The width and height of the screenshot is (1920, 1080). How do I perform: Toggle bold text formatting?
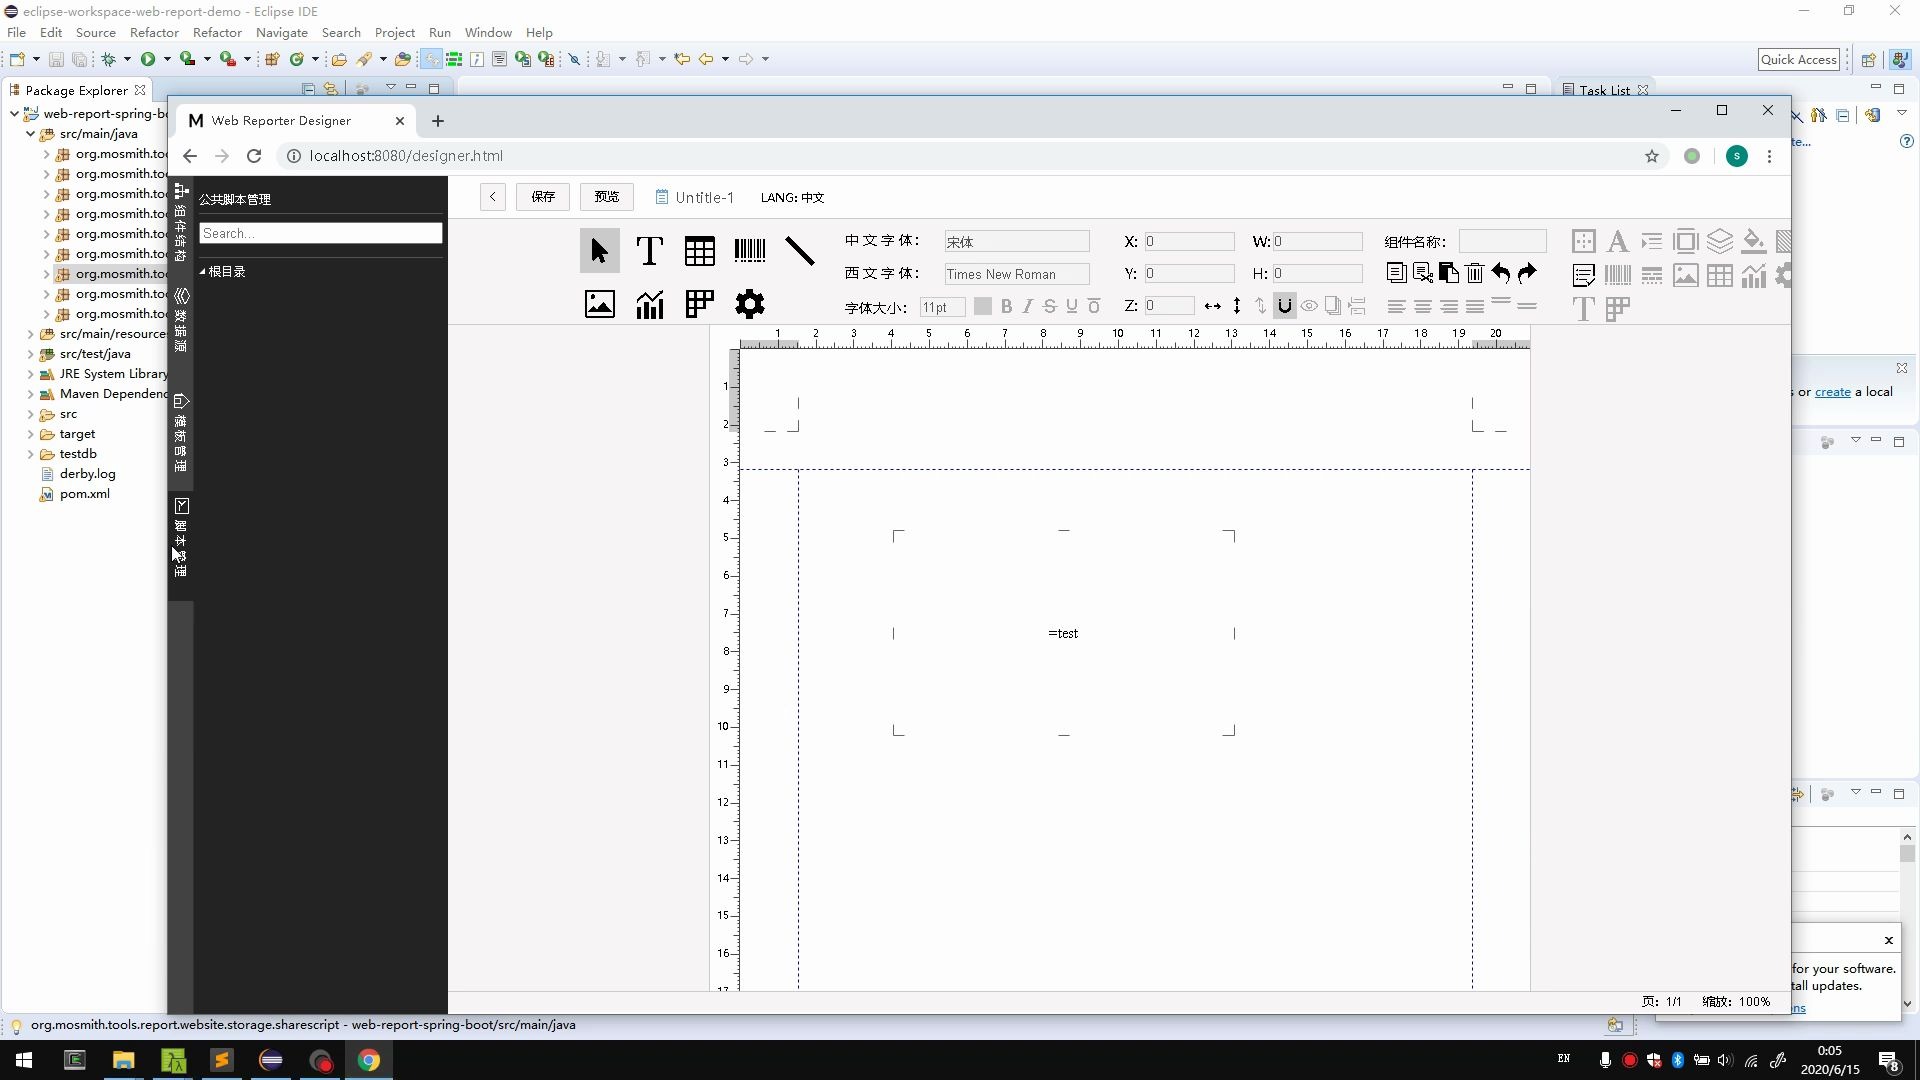pyautogui.click(x=1006, y=307)
